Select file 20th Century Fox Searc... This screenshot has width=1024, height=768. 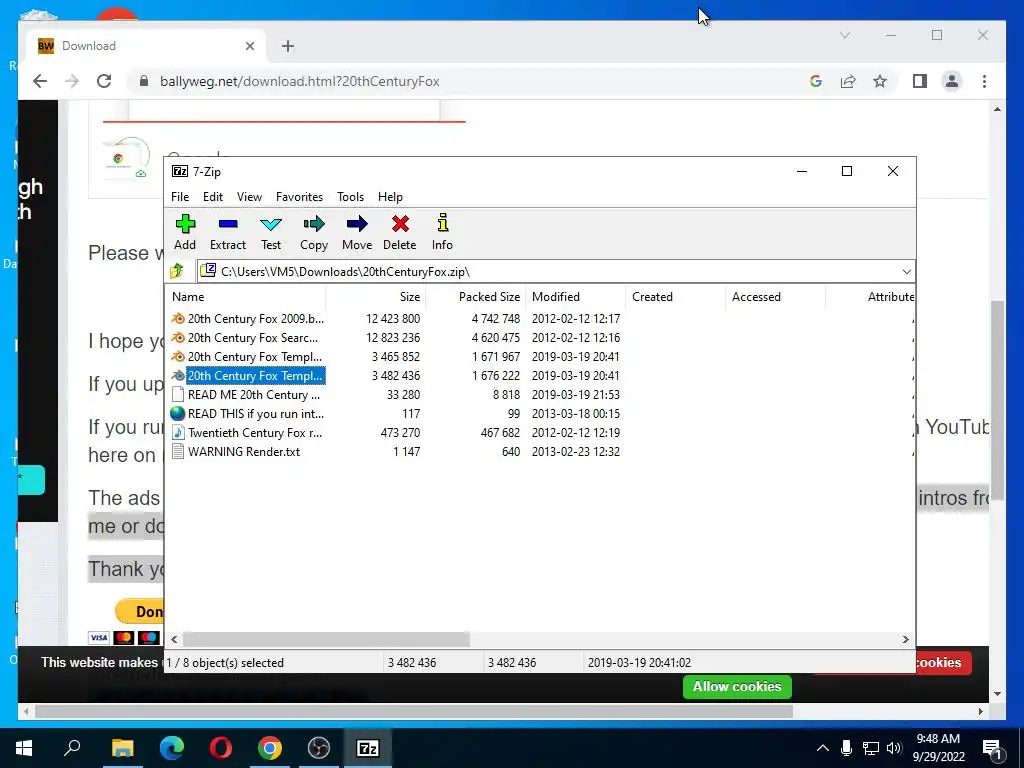253,338
